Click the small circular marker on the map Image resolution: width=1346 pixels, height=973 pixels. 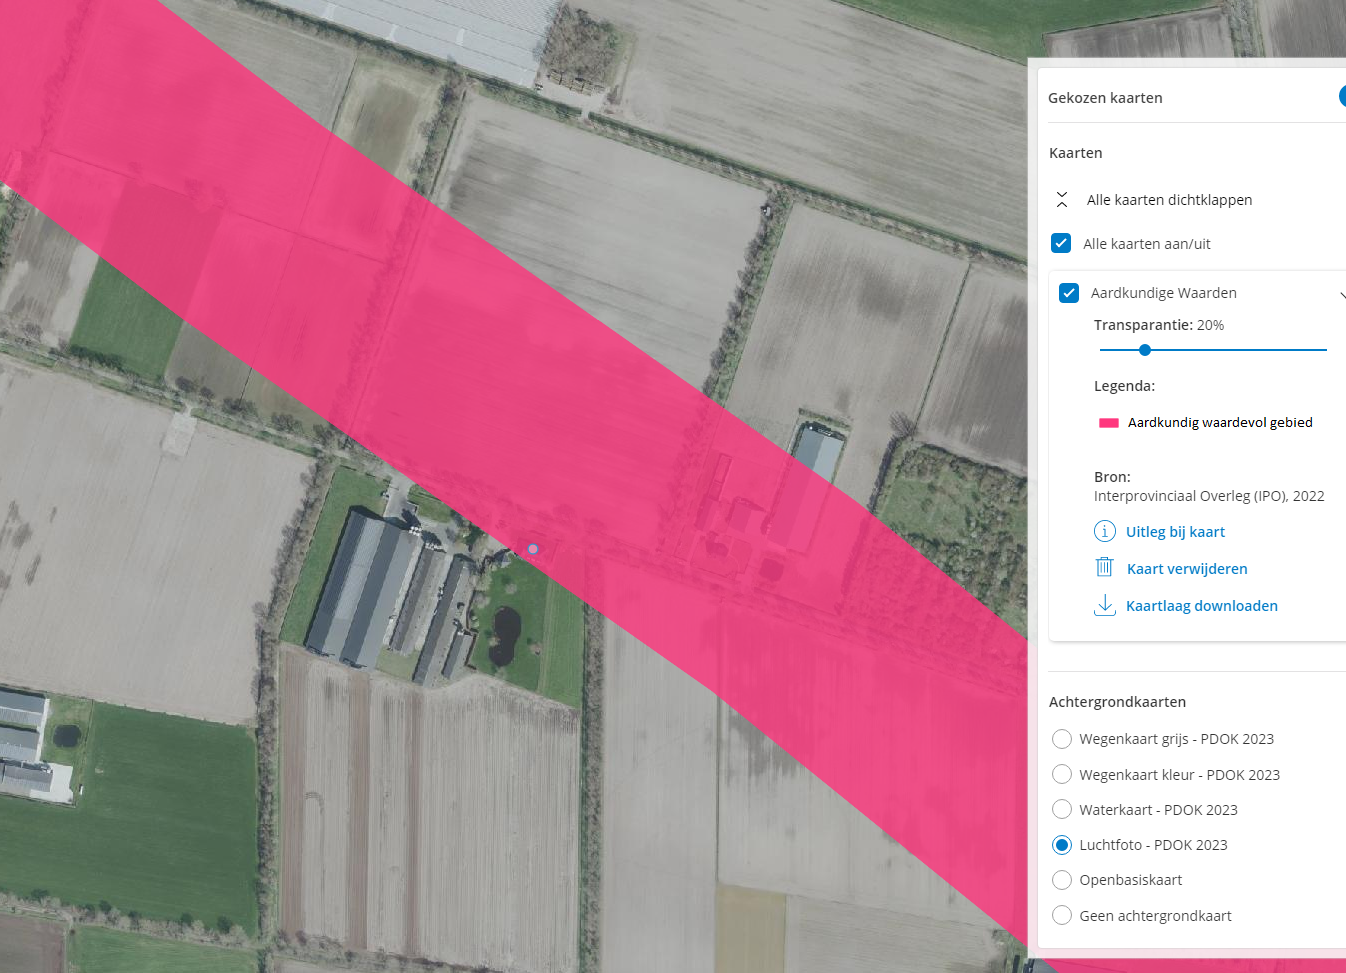[533, 549]
